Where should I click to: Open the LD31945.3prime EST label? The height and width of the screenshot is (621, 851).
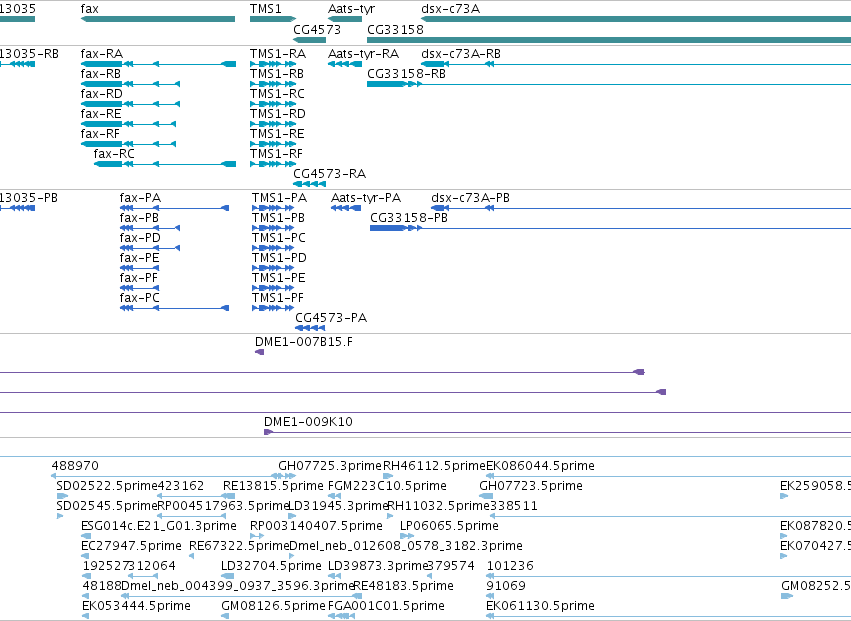[x=337, y=506]
